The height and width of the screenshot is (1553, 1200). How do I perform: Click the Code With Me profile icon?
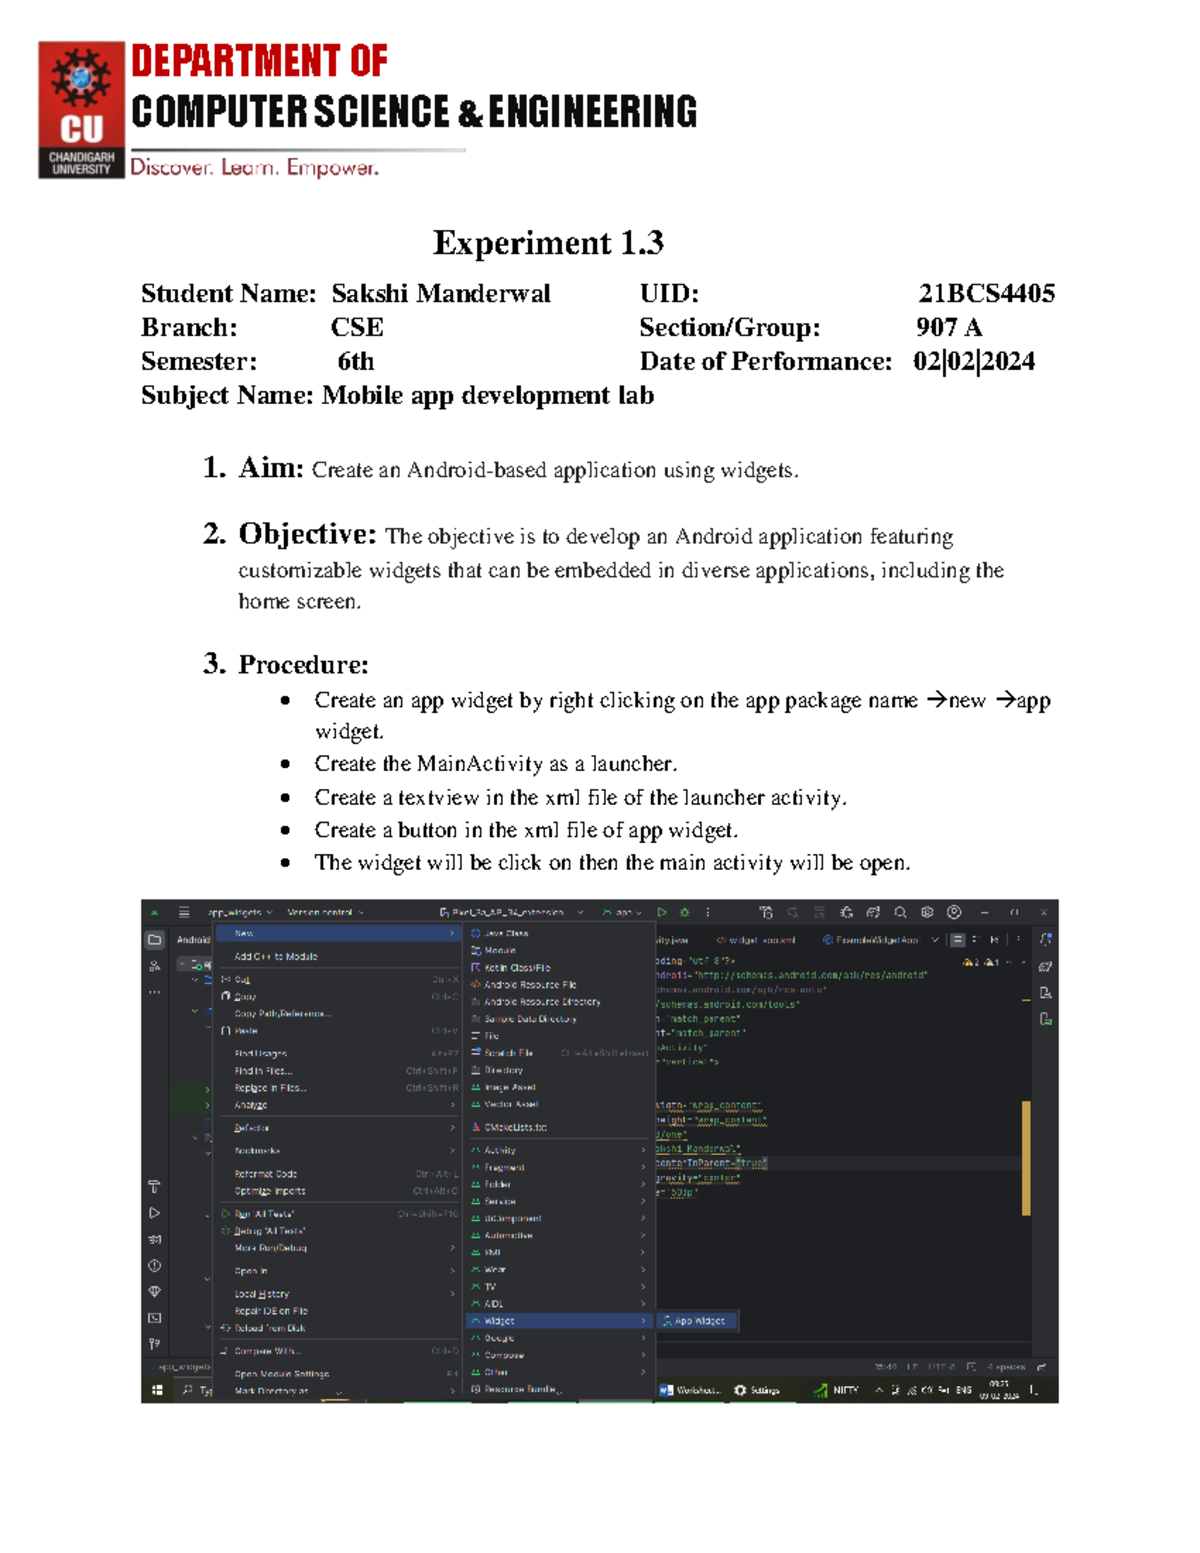pyautogui.click(x=955, y=912)
